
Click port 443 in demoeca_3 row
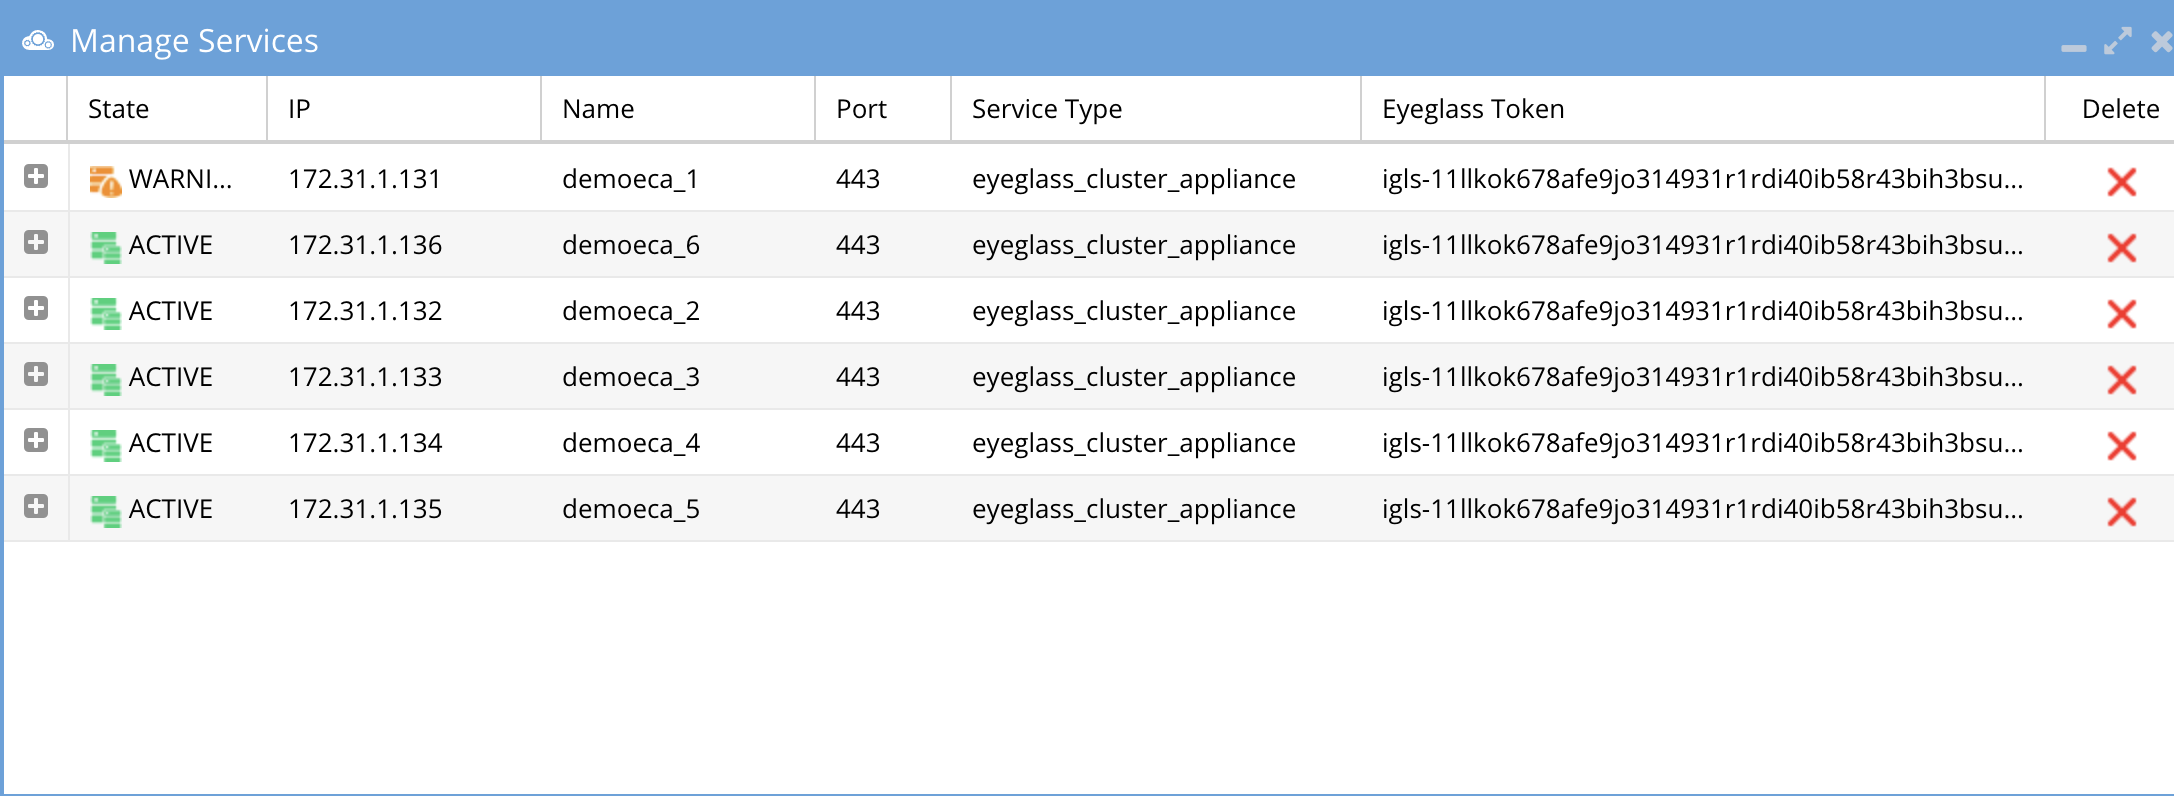[858, 377]
